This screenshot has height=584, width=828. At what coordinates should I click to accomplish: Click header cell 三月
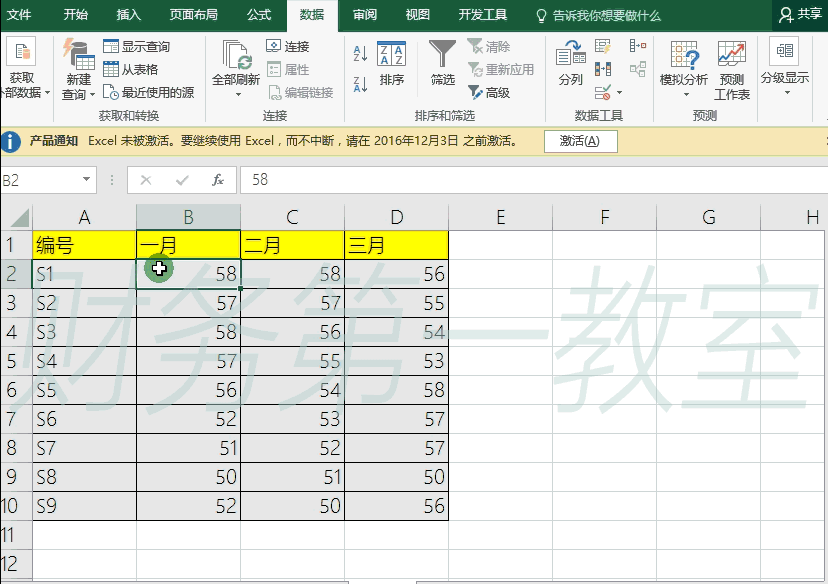[396, 245]
